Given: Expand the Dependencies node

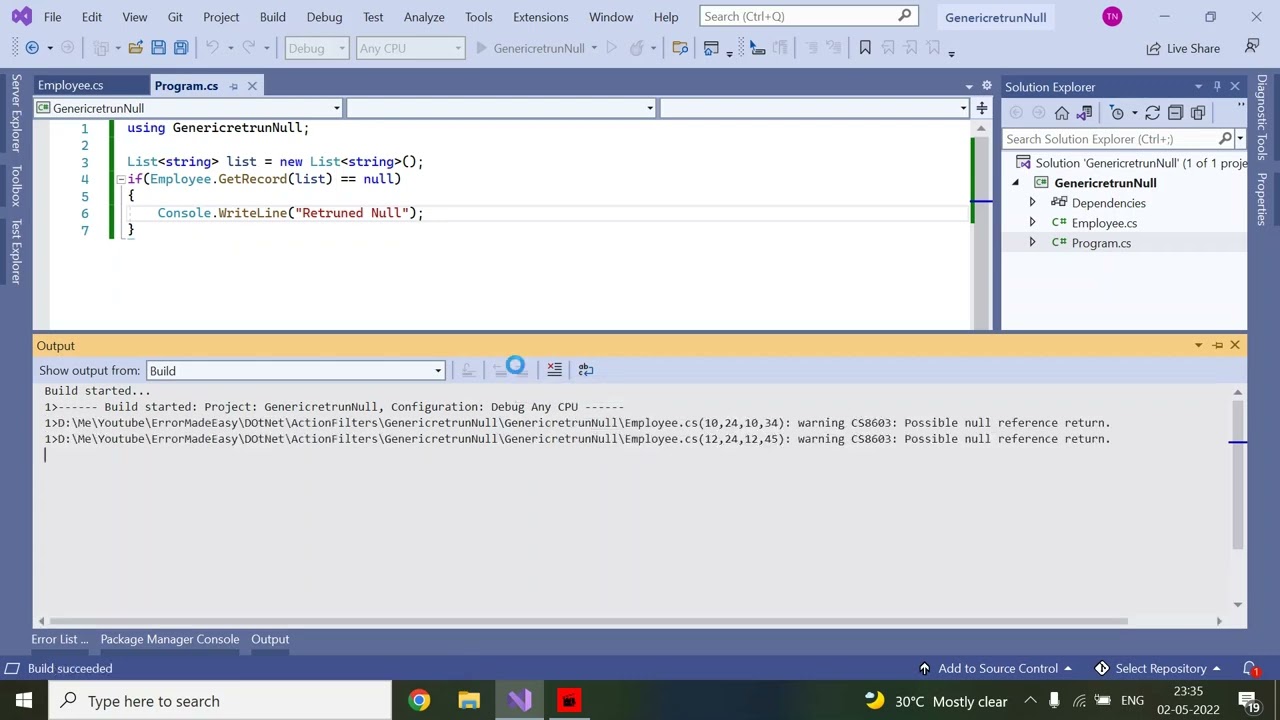Looking at the screenshot, I should pyautogui.click(x=1032, y=203).
